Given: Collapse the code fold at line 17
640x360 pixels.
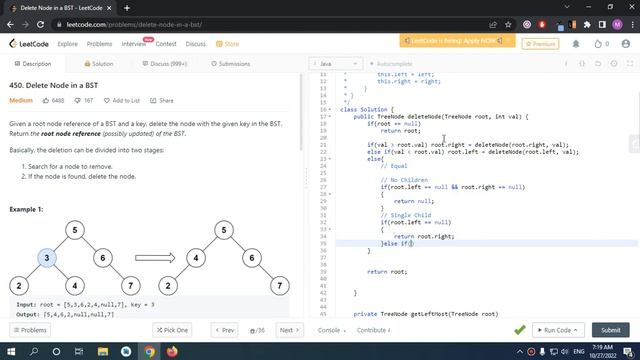Looking at the screenshot, I should point(330,116).
